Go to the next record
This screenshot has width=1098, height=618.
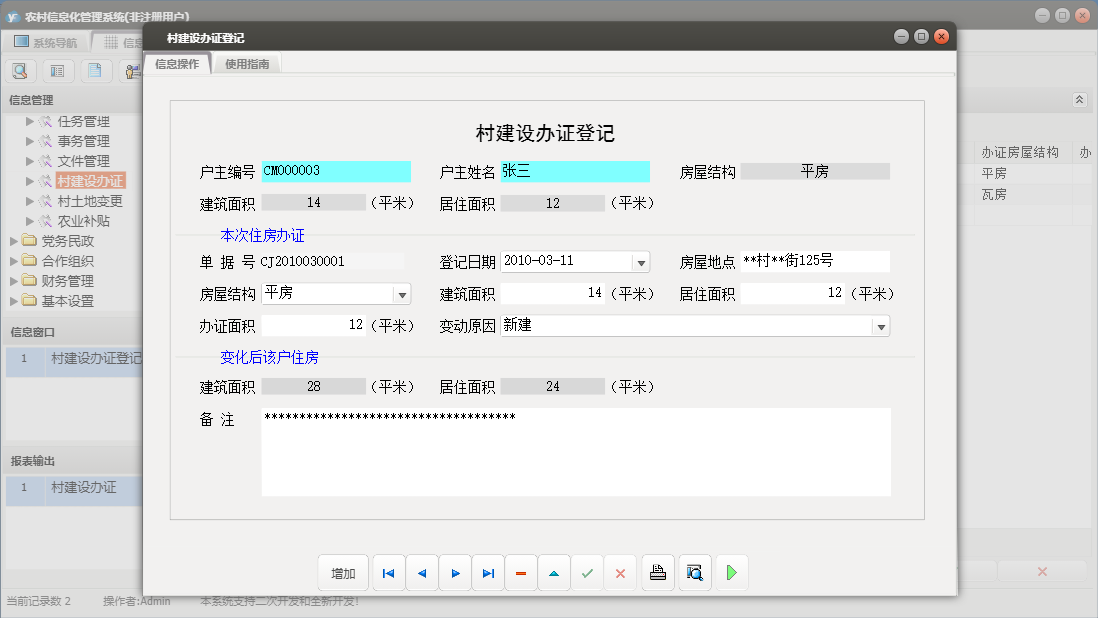[455, 572]
